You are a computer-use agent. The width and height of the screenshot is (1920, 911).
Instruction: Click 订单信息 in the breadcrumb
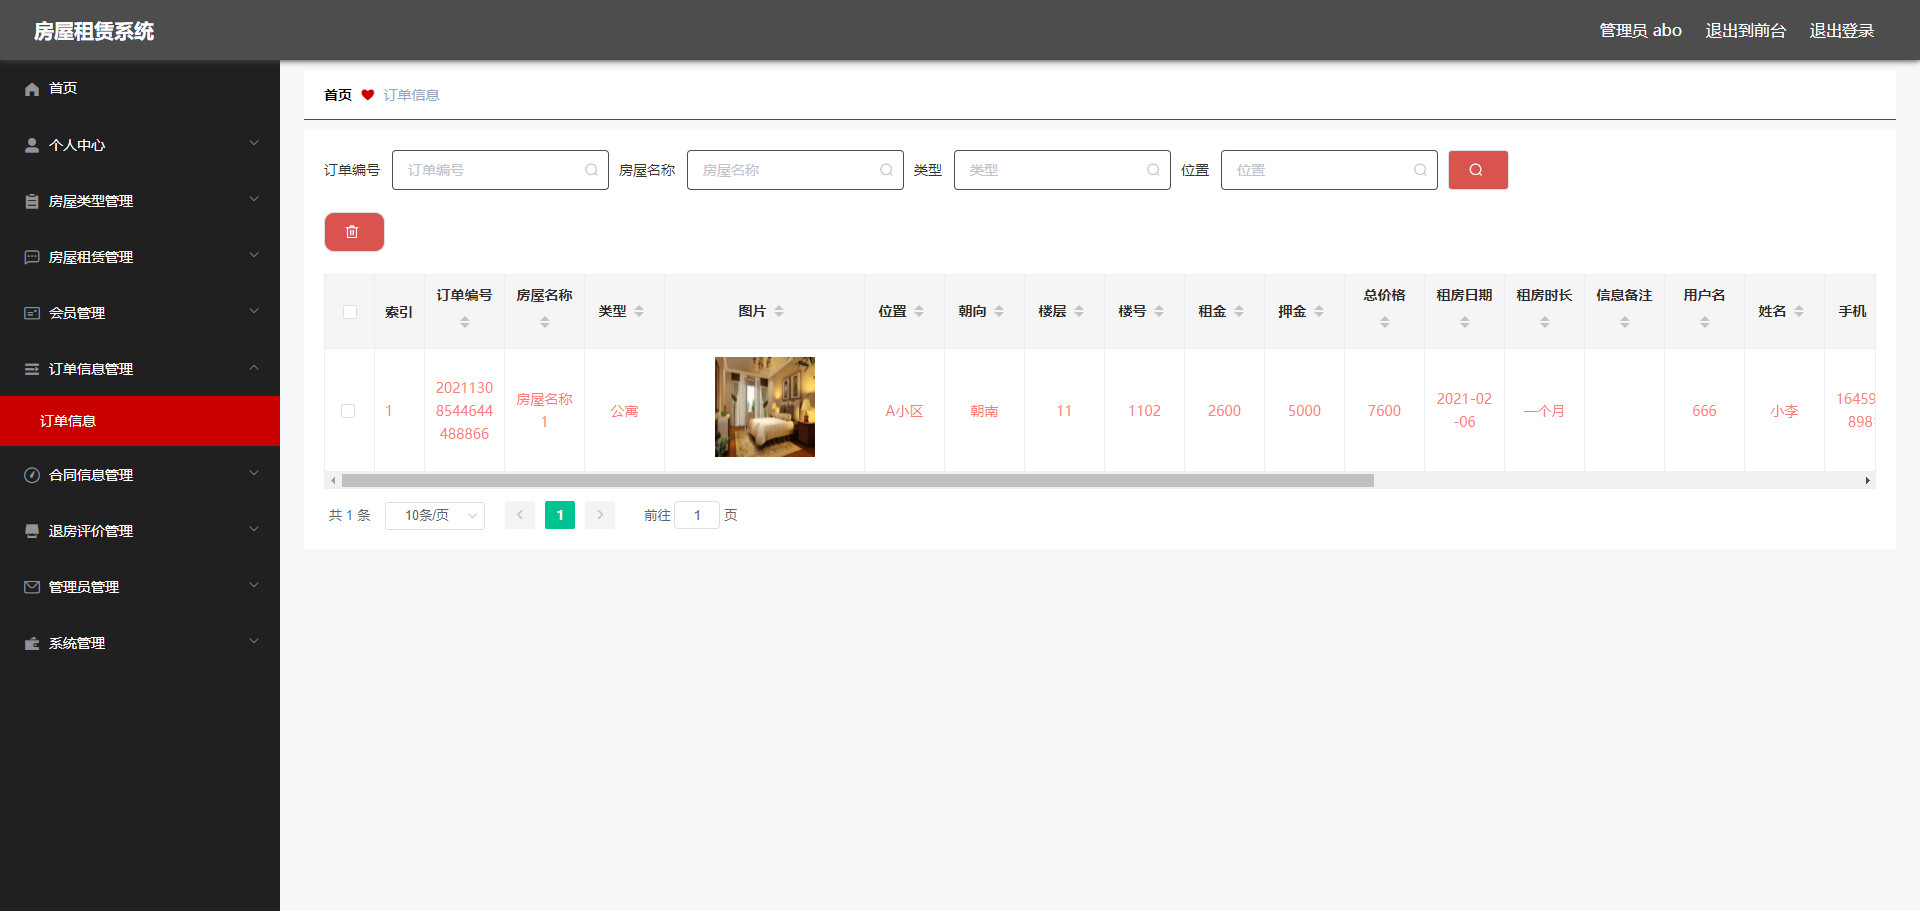pos(411,95)
